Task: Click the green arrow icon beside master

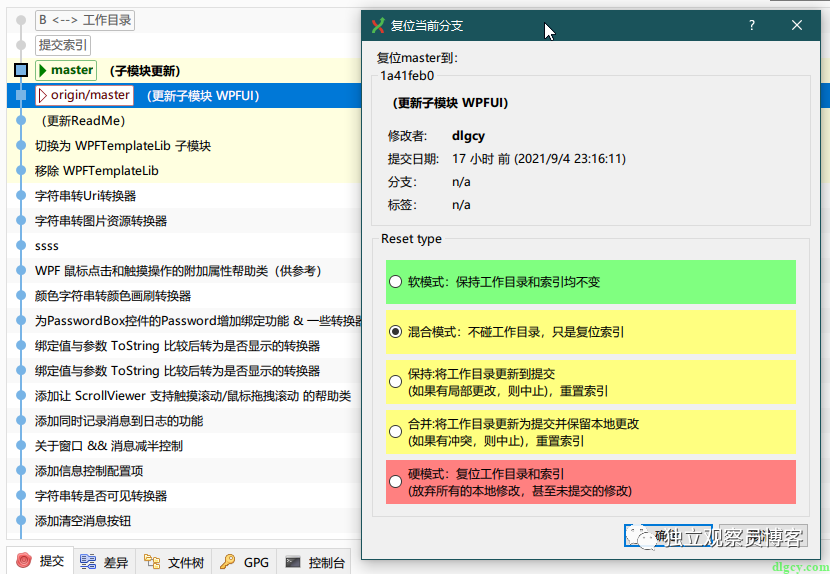Action: [x=43, y=70]
